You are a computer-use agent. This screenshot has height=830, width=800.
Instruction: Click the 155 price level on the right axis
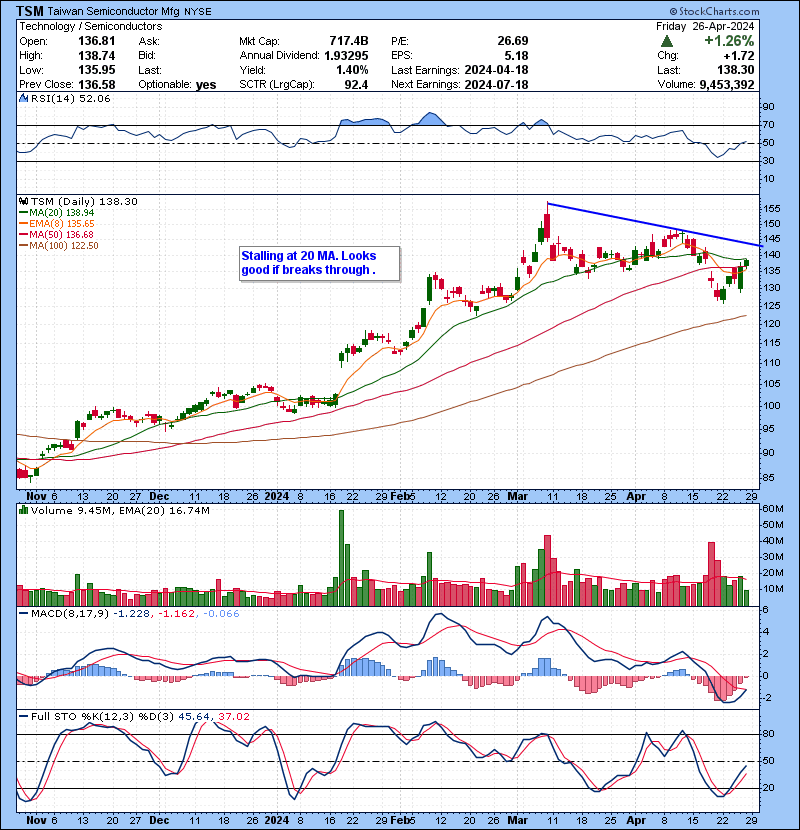[771, 209]
